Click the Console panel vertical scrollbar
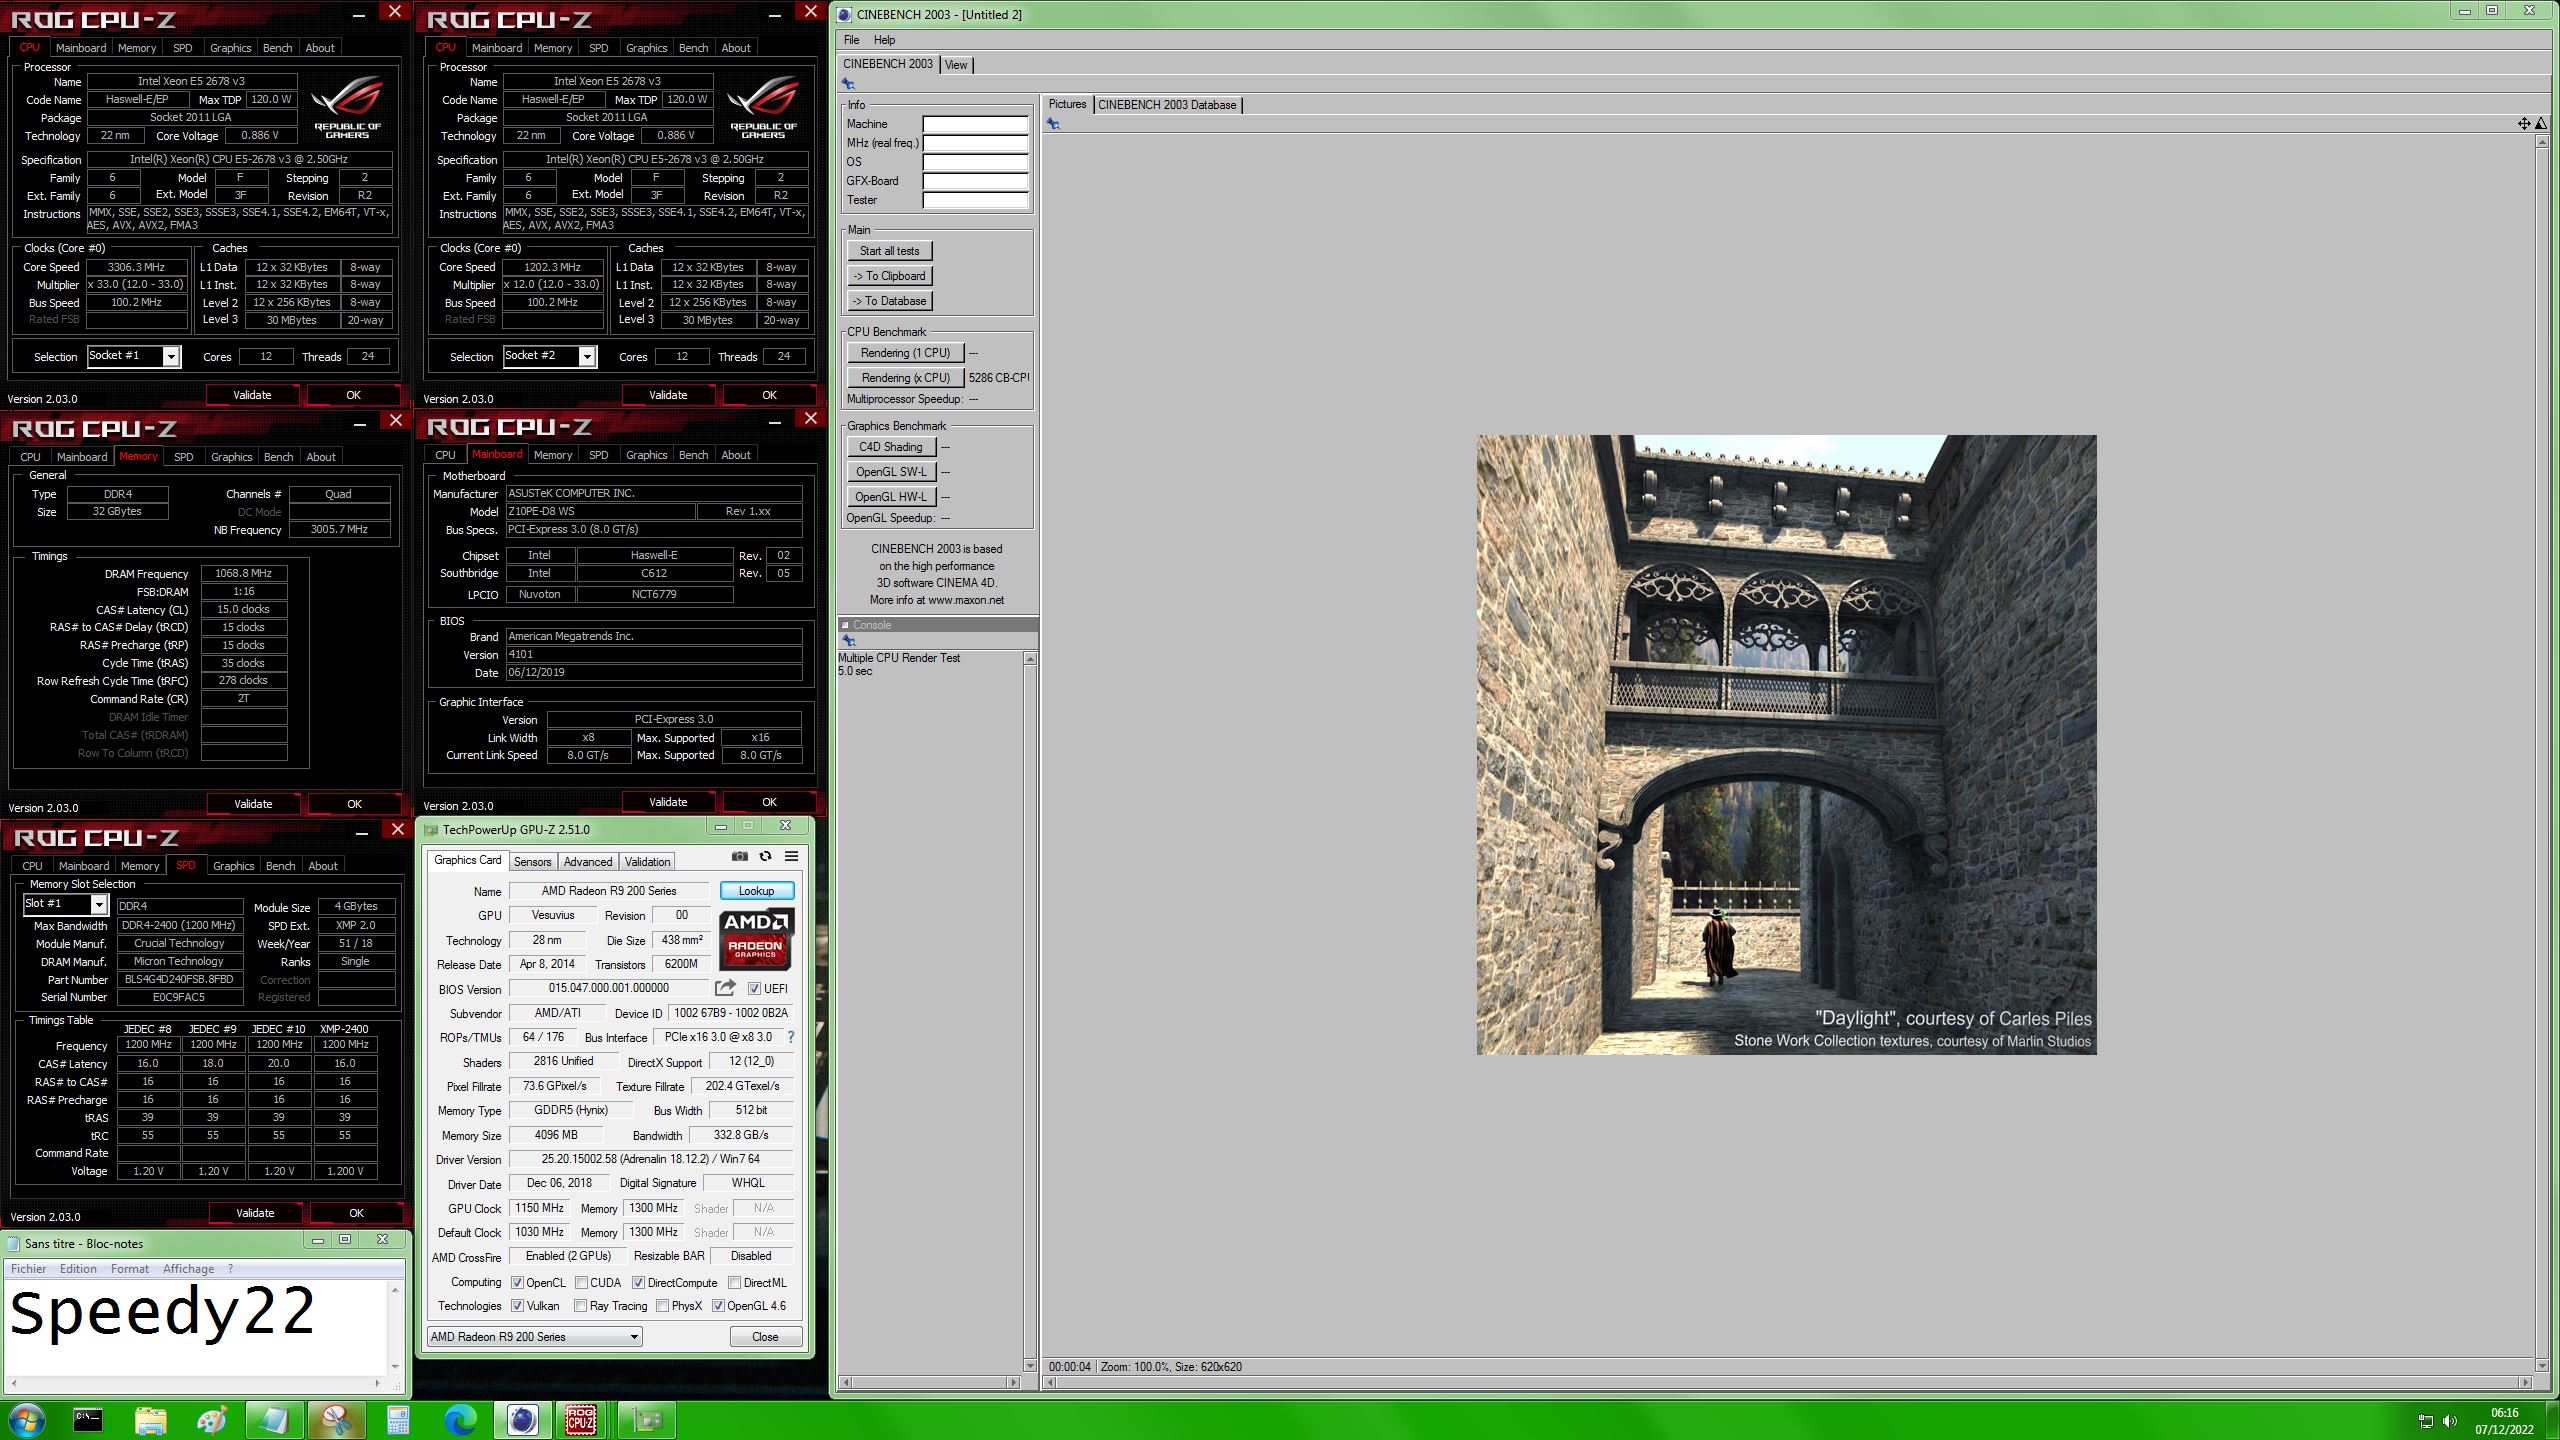 (1030, 1012)
